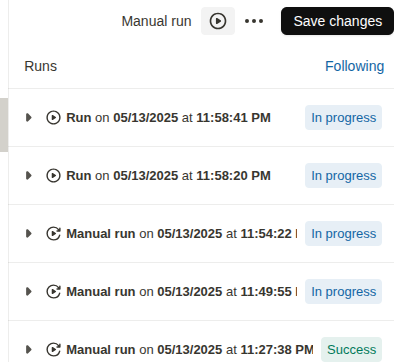Viewport: 394px width, 362px height.
Task: Click the play icon of 11:58:20 PM run
Action: (x=53, y=176)
